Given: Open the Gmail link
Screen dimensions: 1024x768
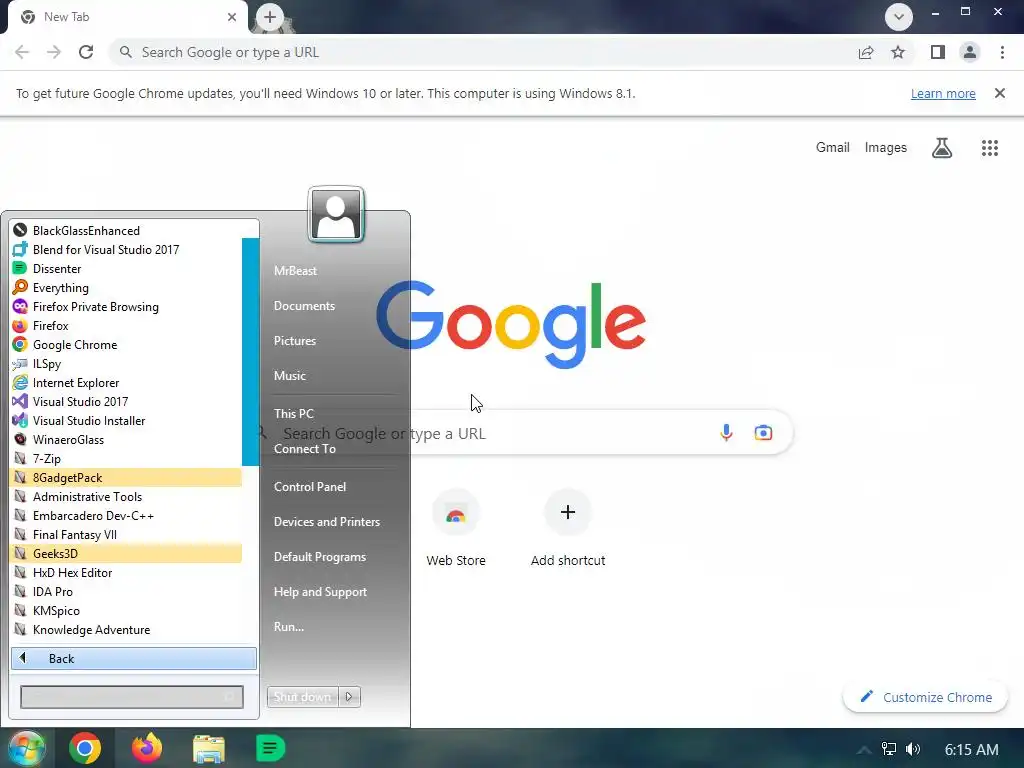Looking at the screenshot, I should 833,148.
